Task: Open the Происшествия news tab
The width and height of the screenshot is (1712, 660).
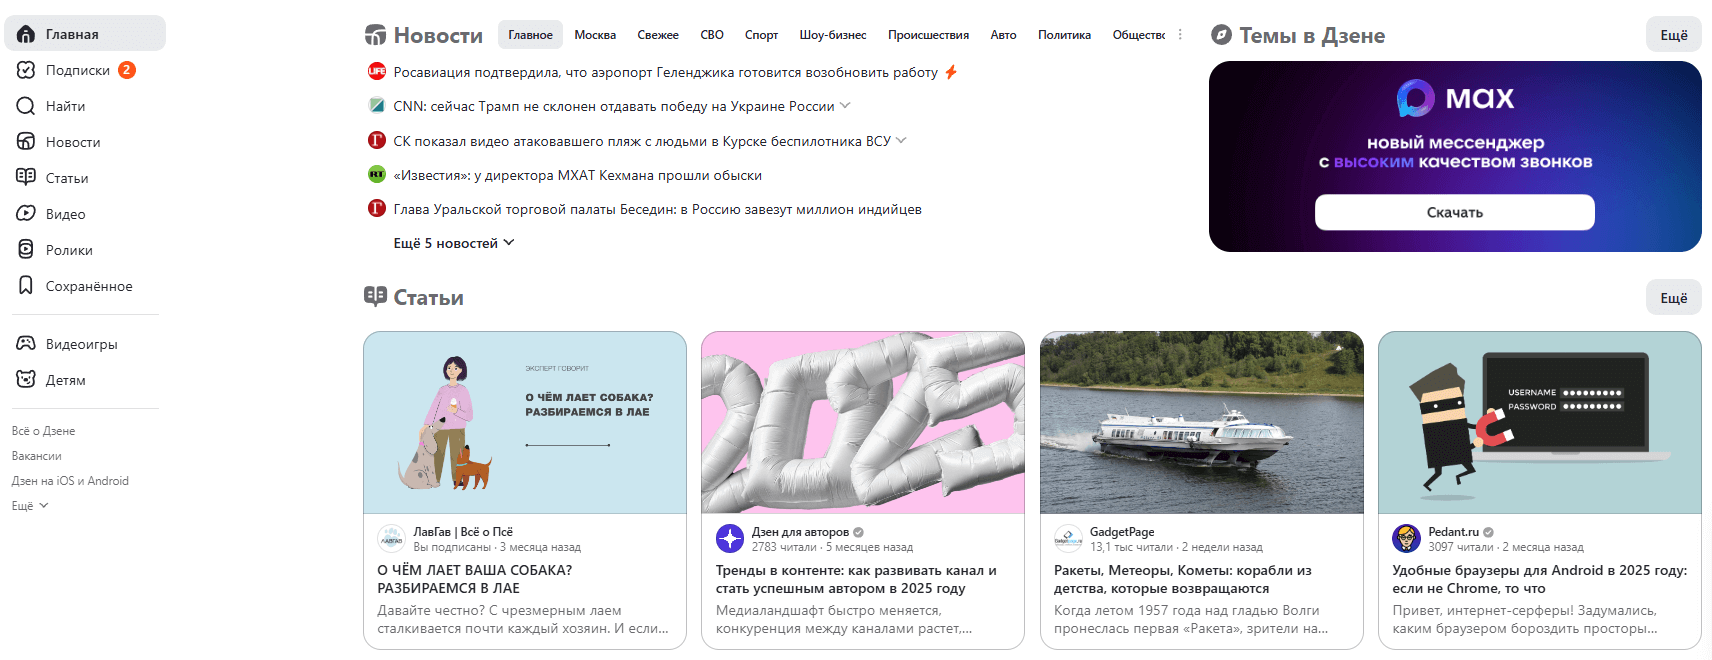Action: (928, 35)
